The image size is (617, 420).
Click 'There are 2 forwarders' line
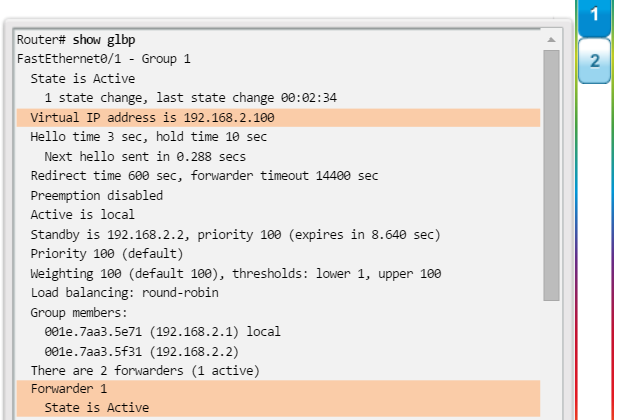point(145,371)
